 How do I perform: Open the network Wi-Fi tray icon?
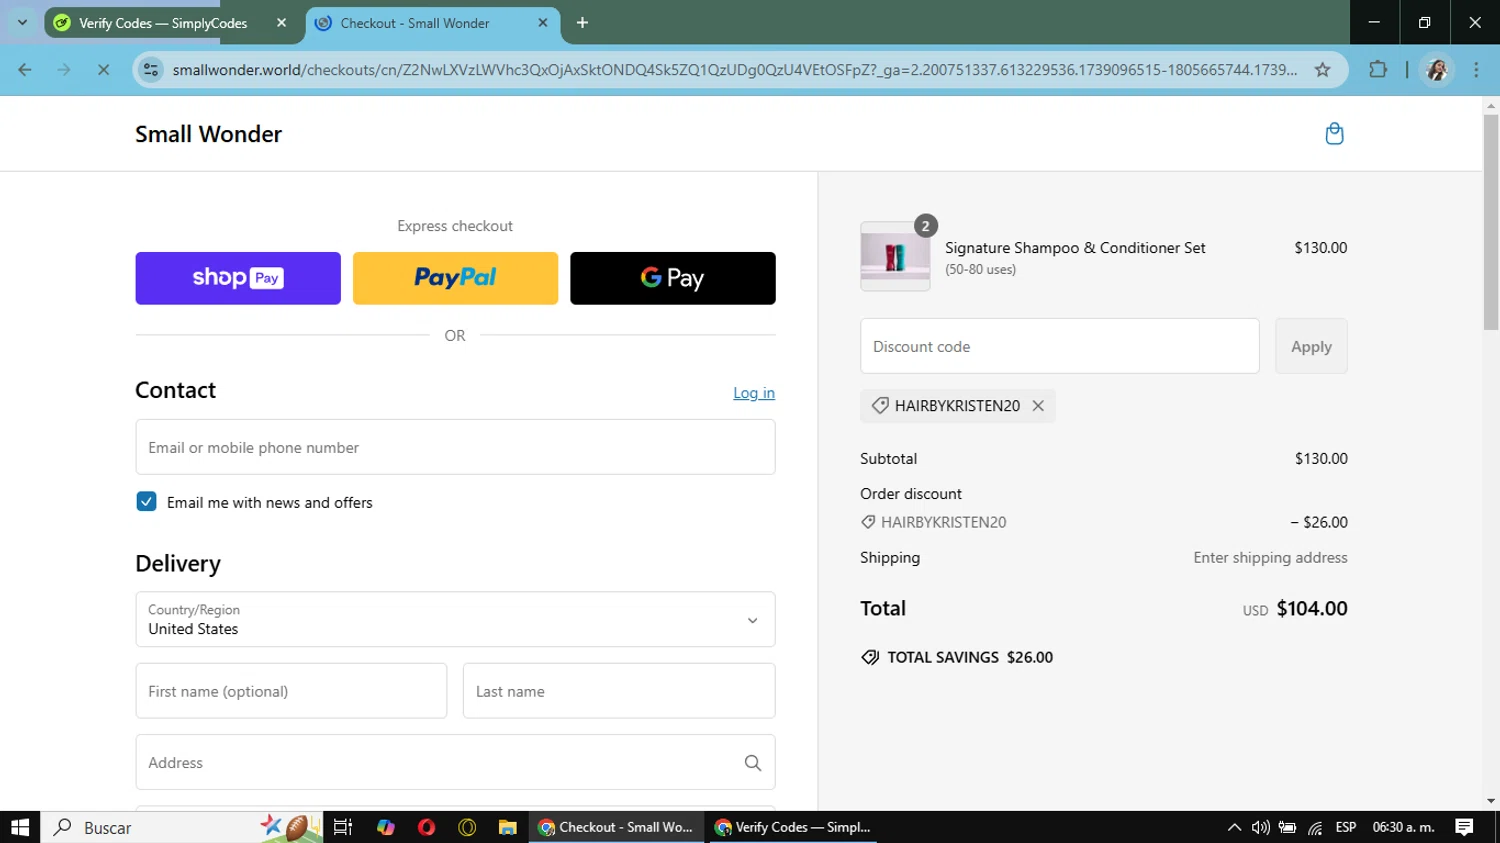[1315, 827]
